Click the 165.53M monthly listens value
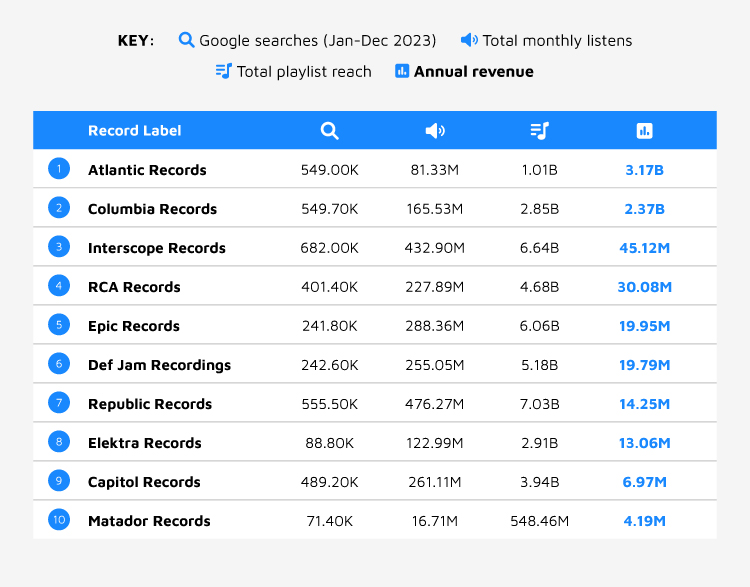 435,209
